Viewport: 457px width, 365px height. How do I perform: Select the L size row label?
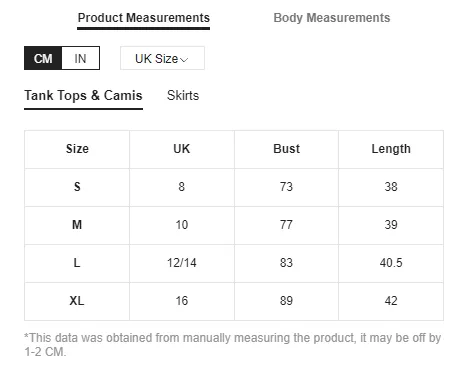tap(77, 263)
